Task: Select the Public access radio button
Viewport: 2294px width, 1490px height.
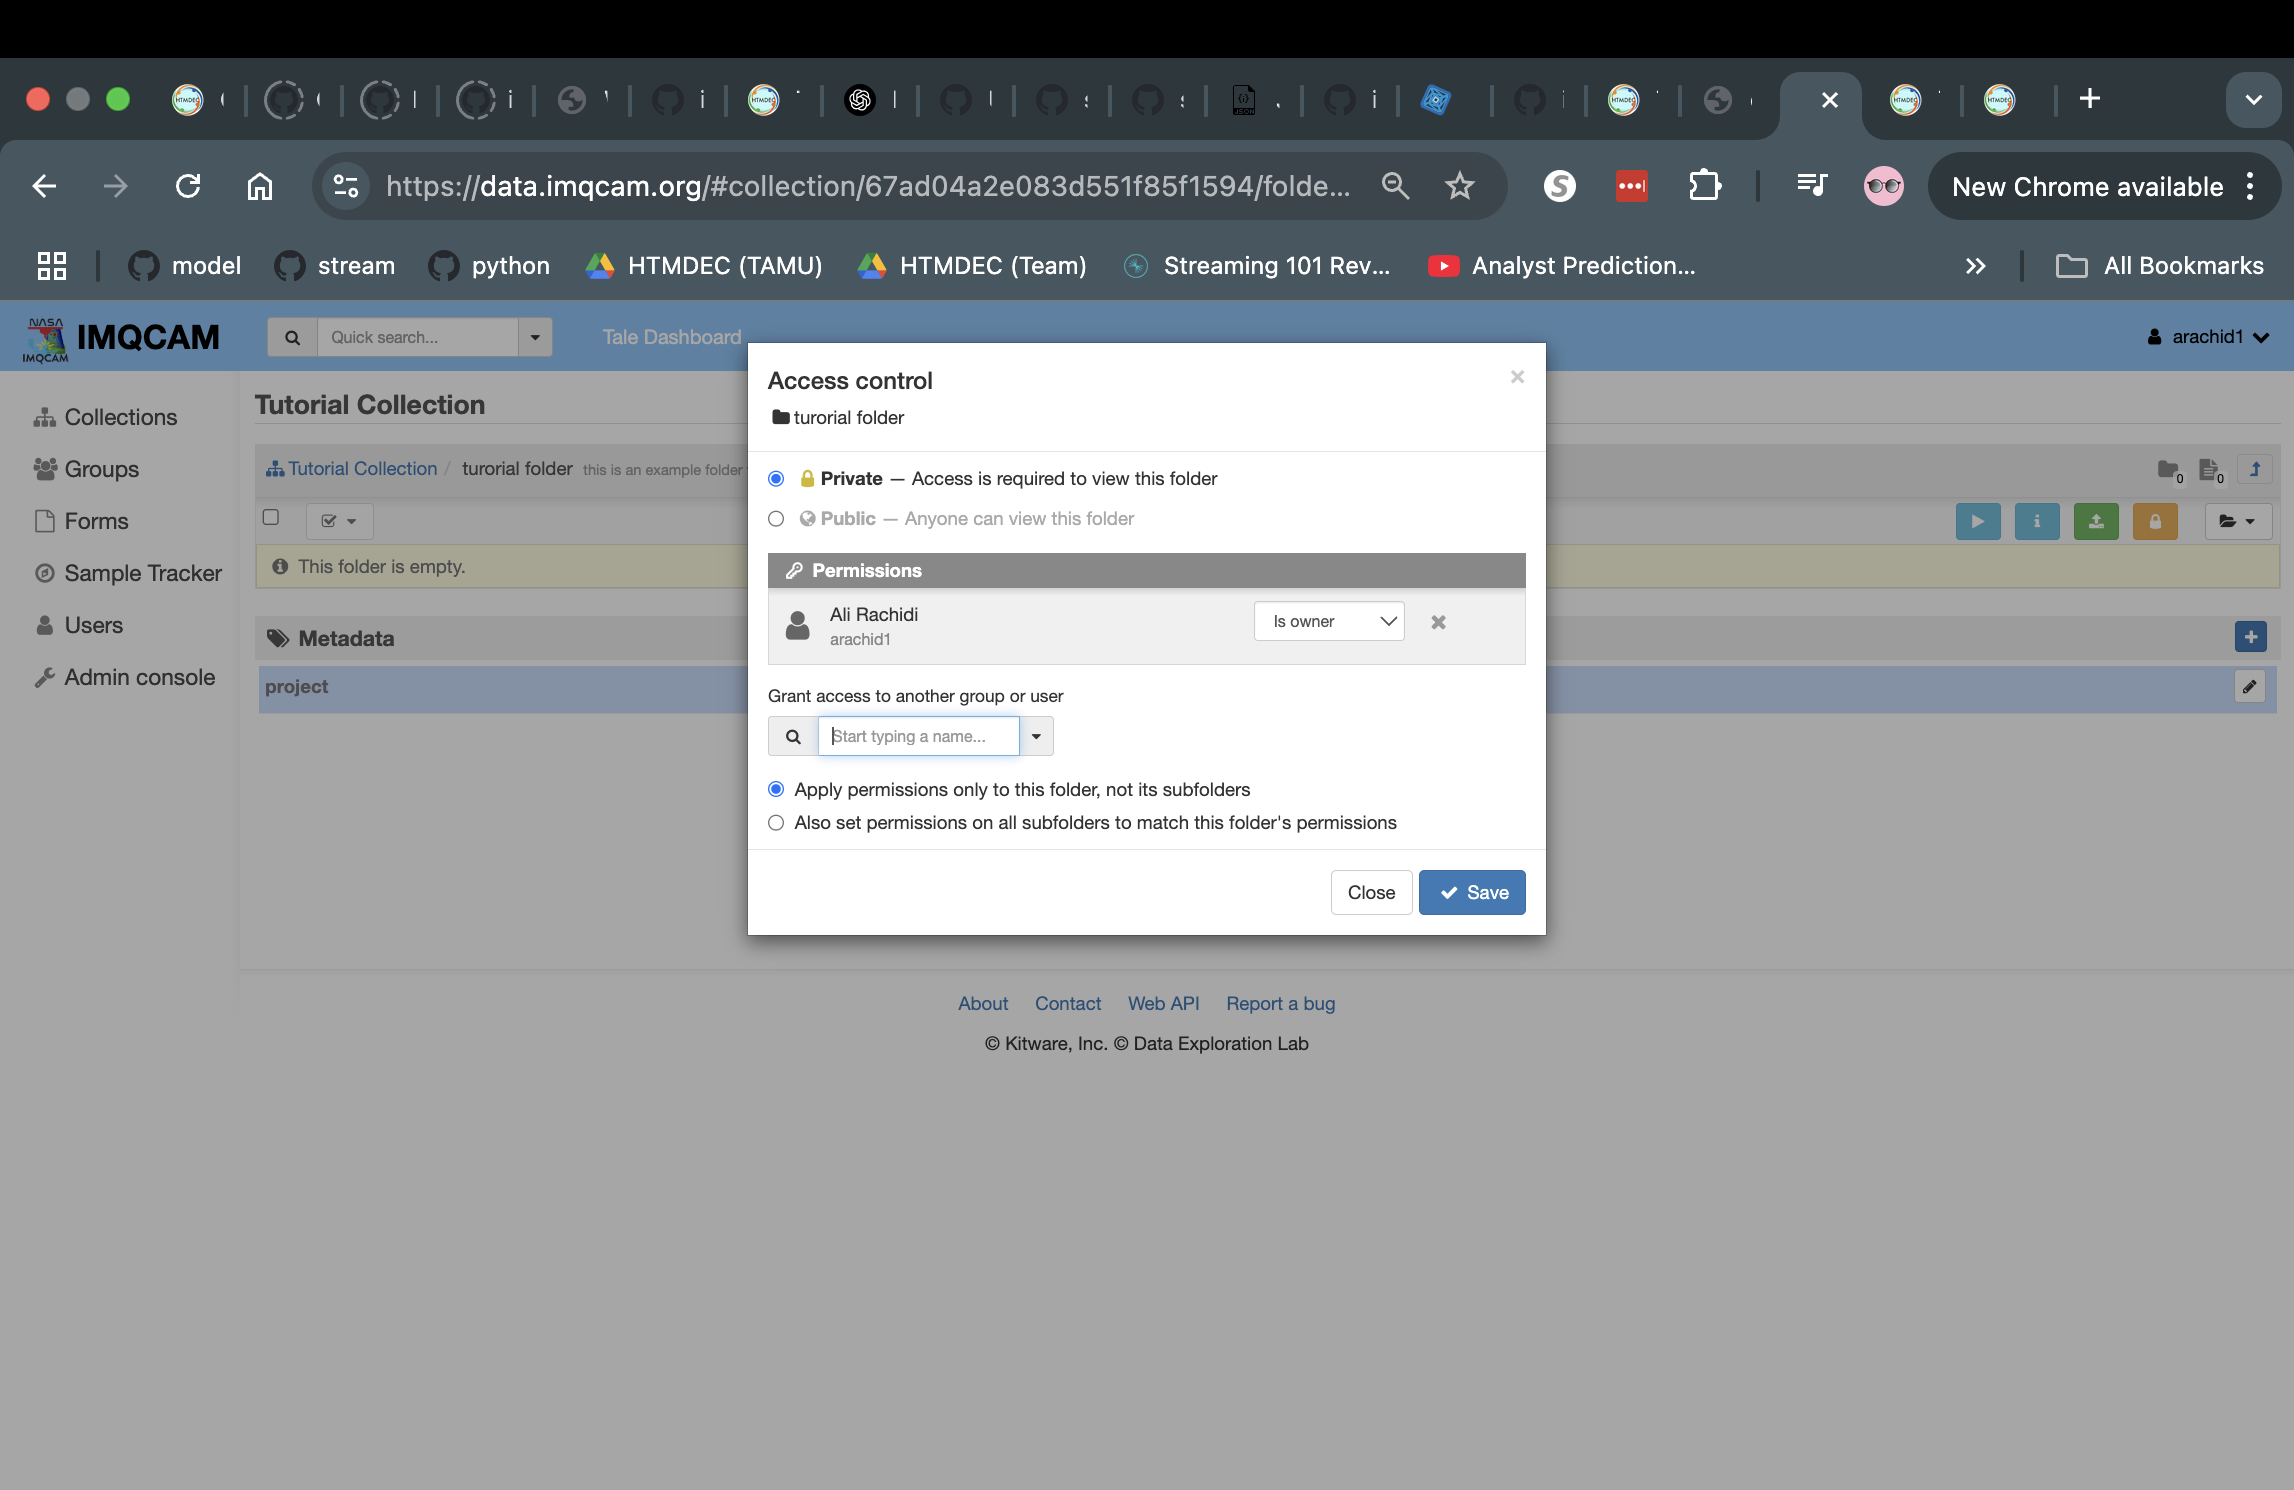Action: [x=776, y=519]
